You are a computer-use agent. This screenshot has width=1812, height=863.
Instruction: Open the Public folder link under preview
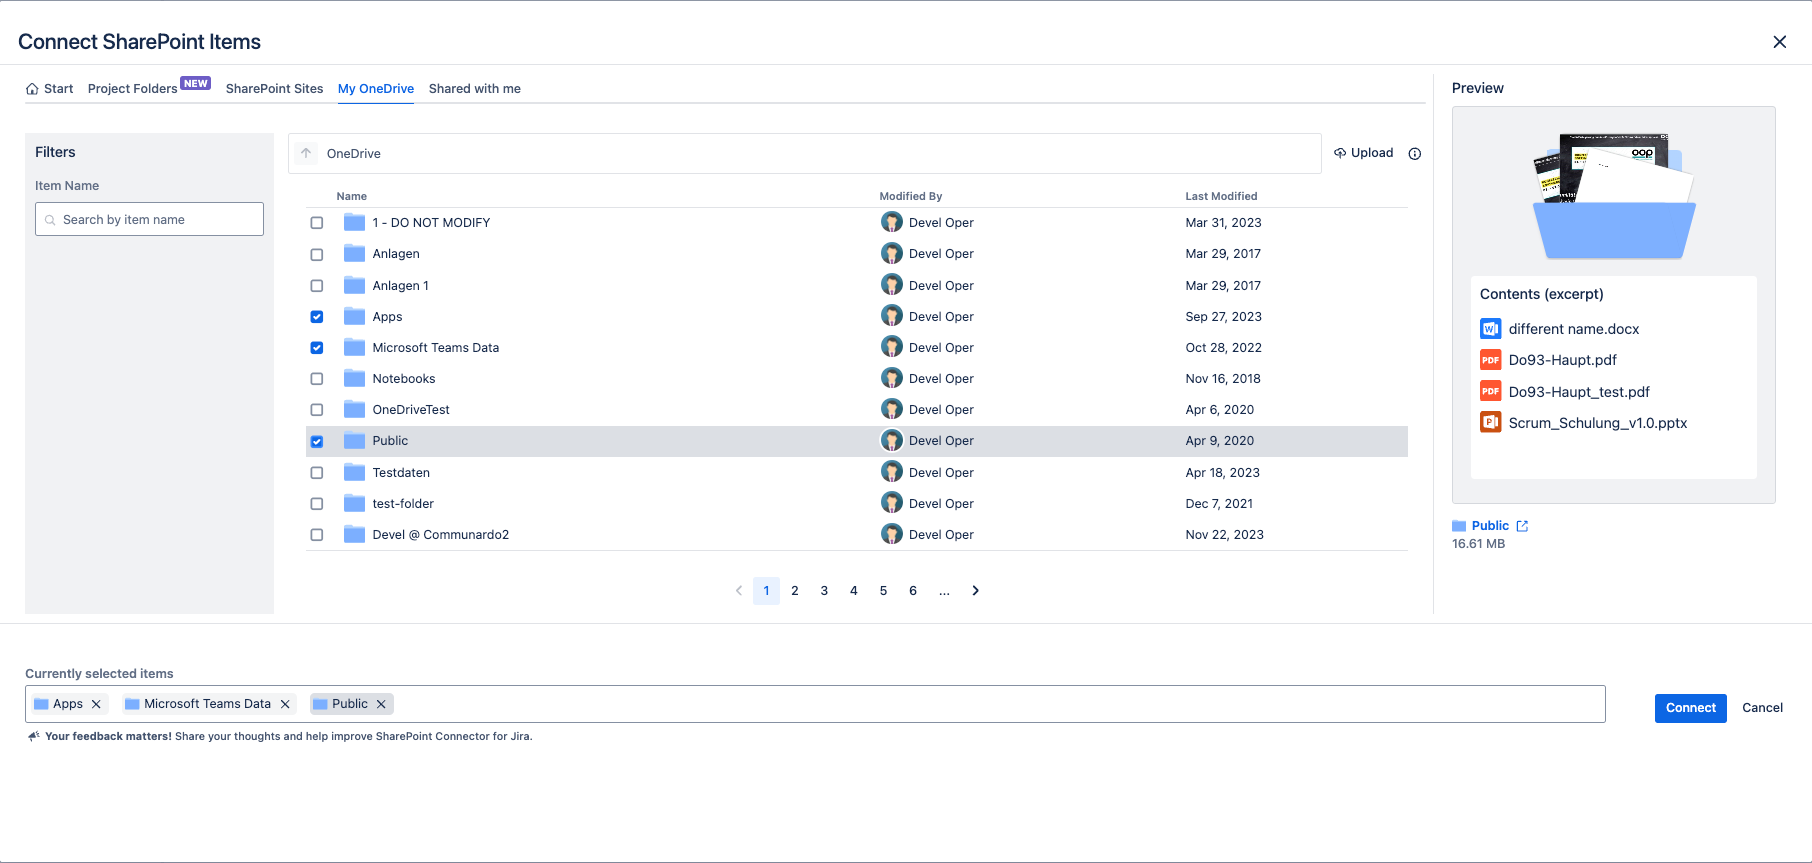click(x=1490, y=526)
